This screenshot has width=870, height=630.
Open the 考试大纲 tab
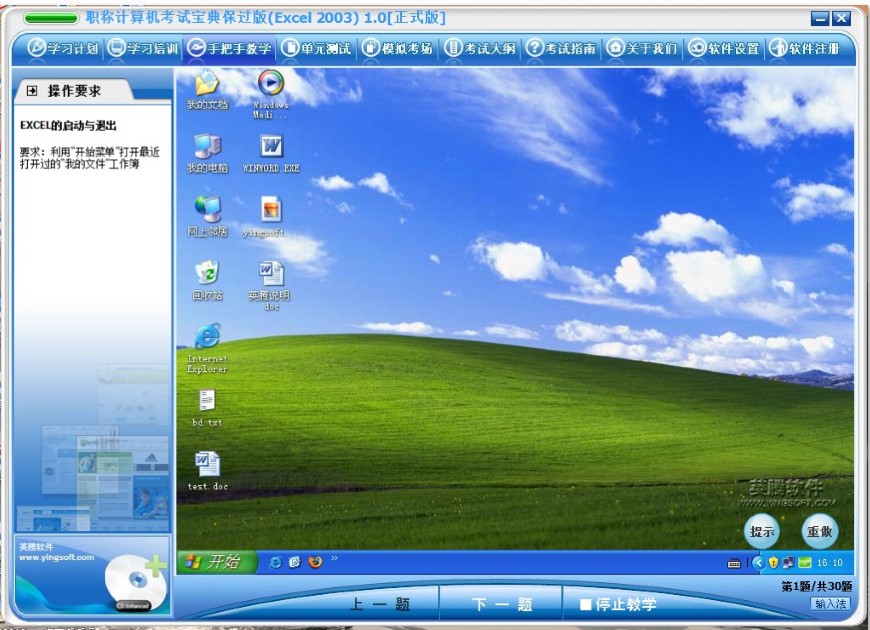click(x=480, y=48)
